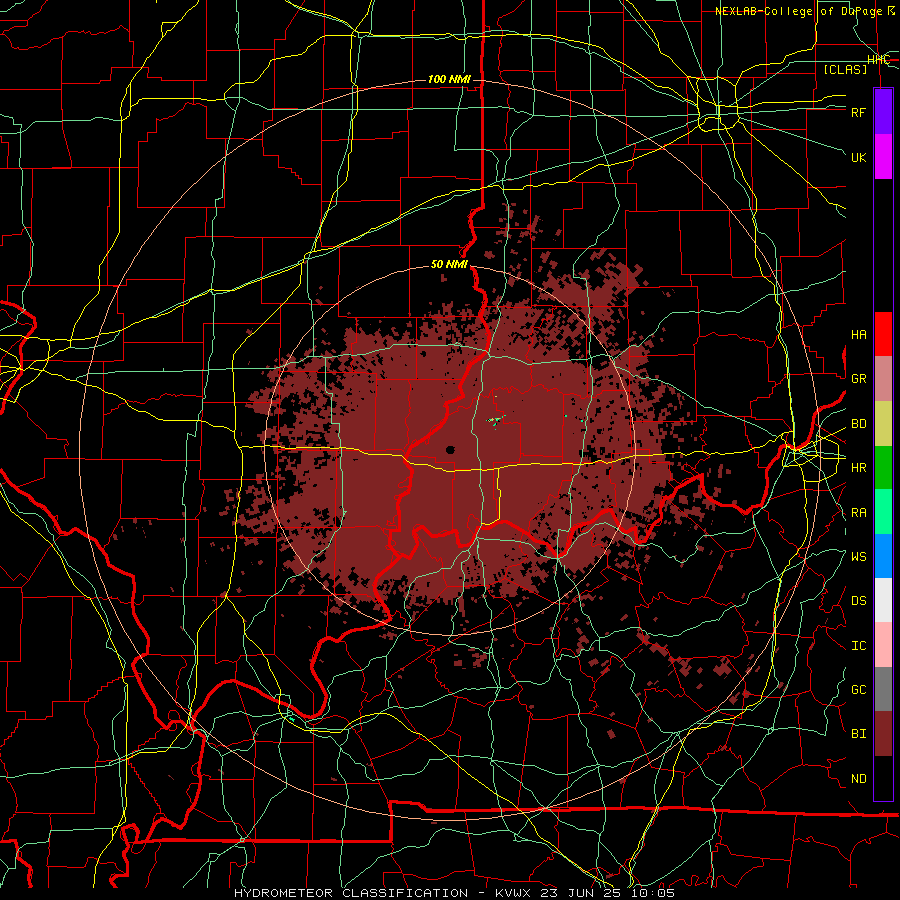Click the BD legend label text
Viewport: 900px width, 900px height.
[858, 424]
